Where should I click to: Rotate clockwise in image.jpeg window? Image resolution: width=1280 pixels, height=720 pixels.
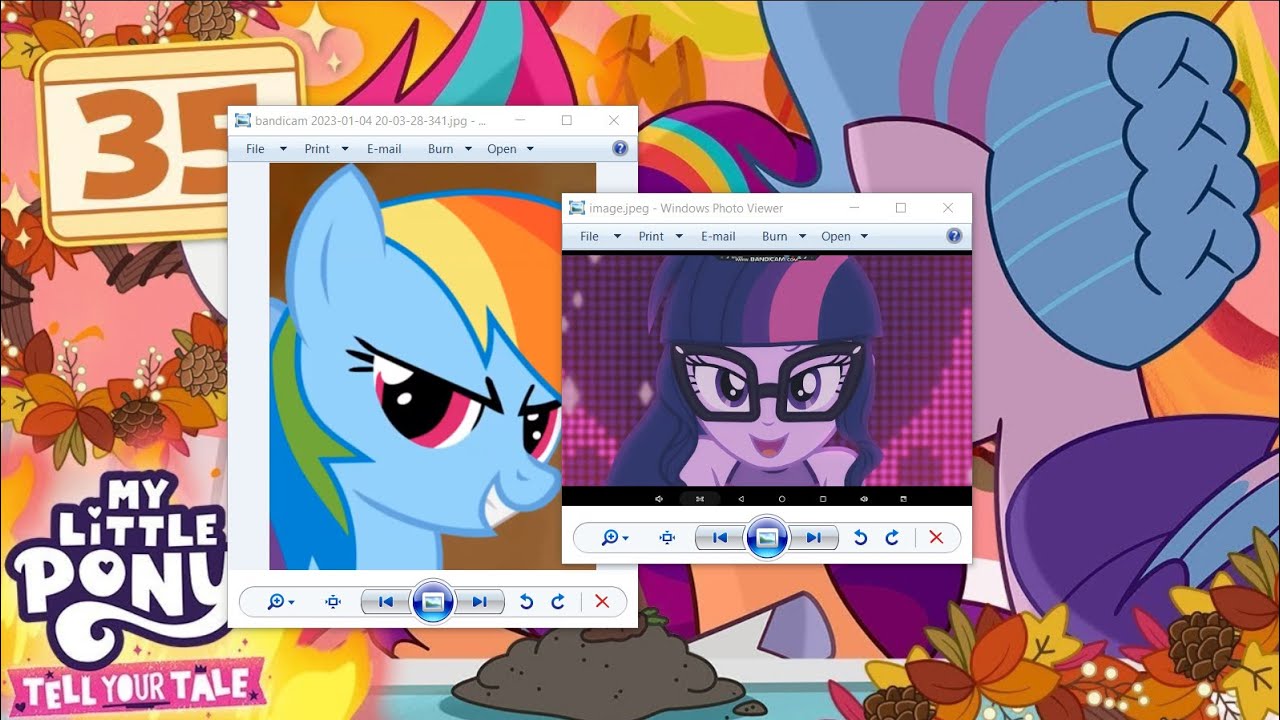pyautogui.click(x=892, y=538)
